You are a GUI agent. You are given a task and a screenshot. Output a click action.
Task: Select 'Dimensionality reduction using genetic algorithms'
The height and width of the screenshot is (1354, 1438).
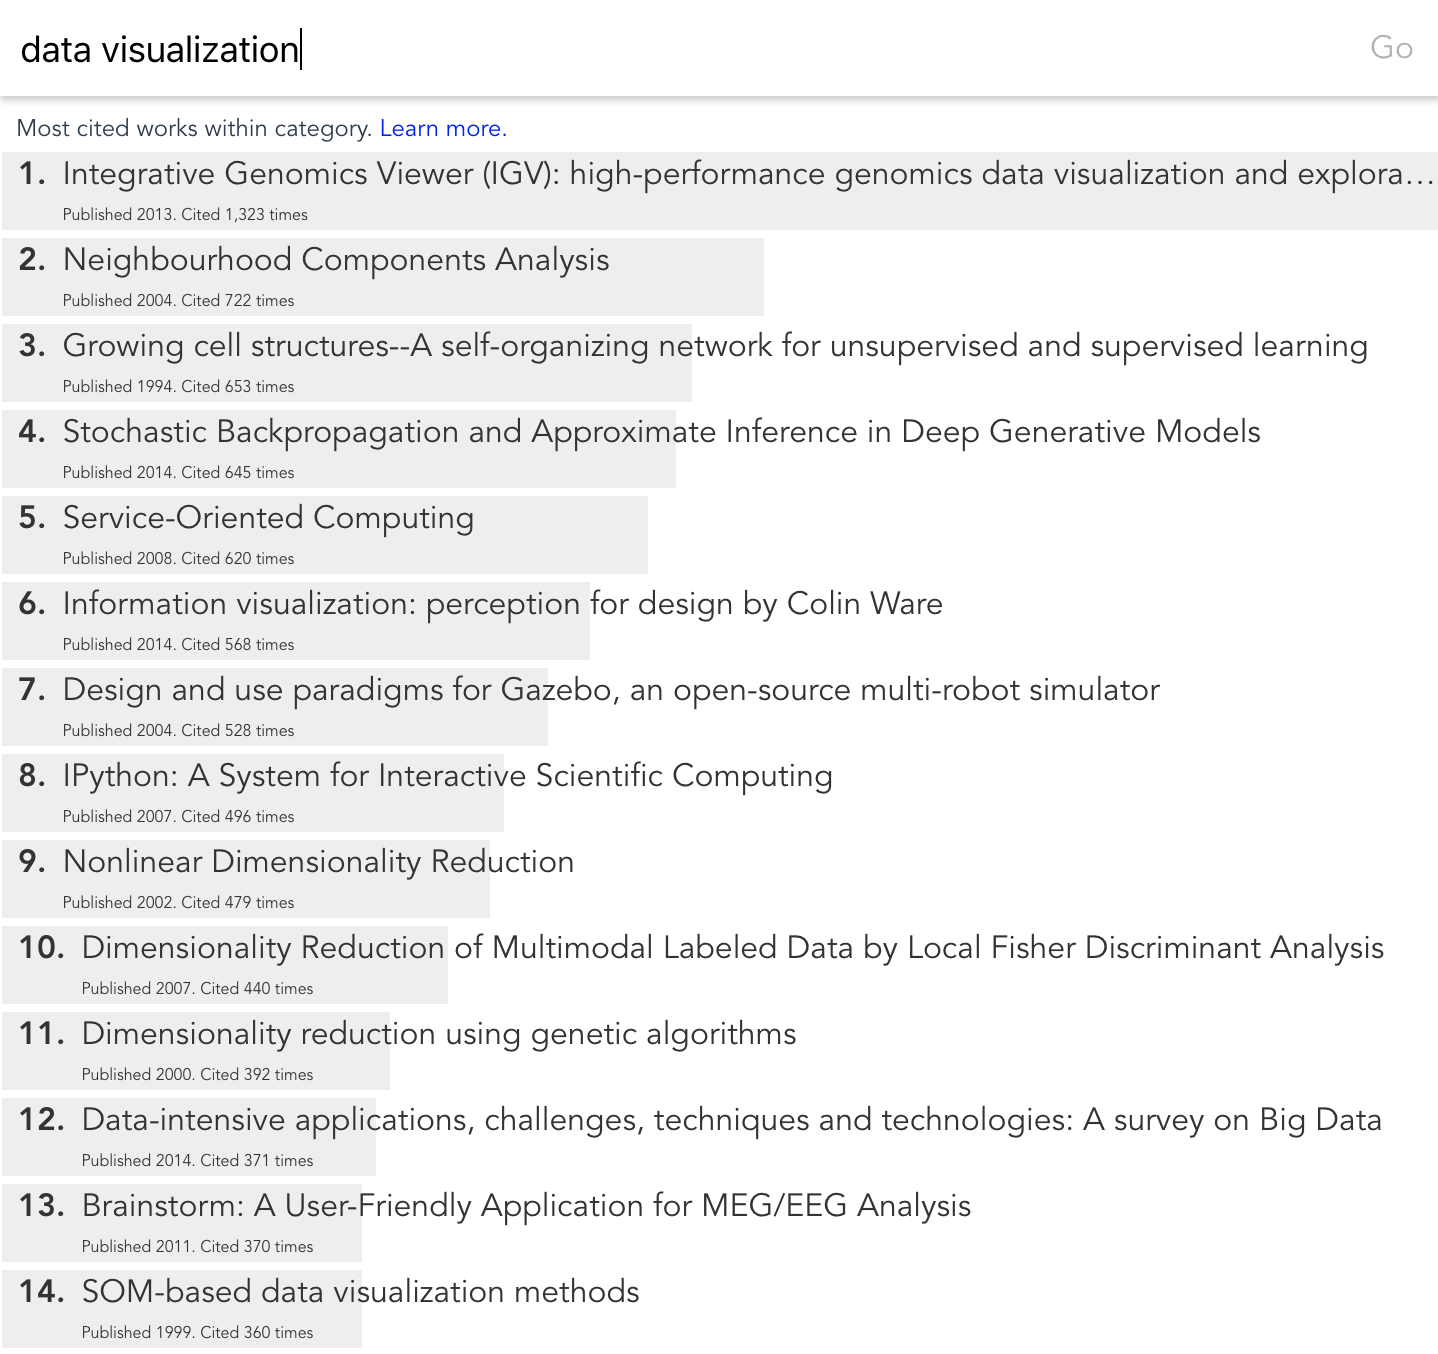click(x=439, y=1034)
